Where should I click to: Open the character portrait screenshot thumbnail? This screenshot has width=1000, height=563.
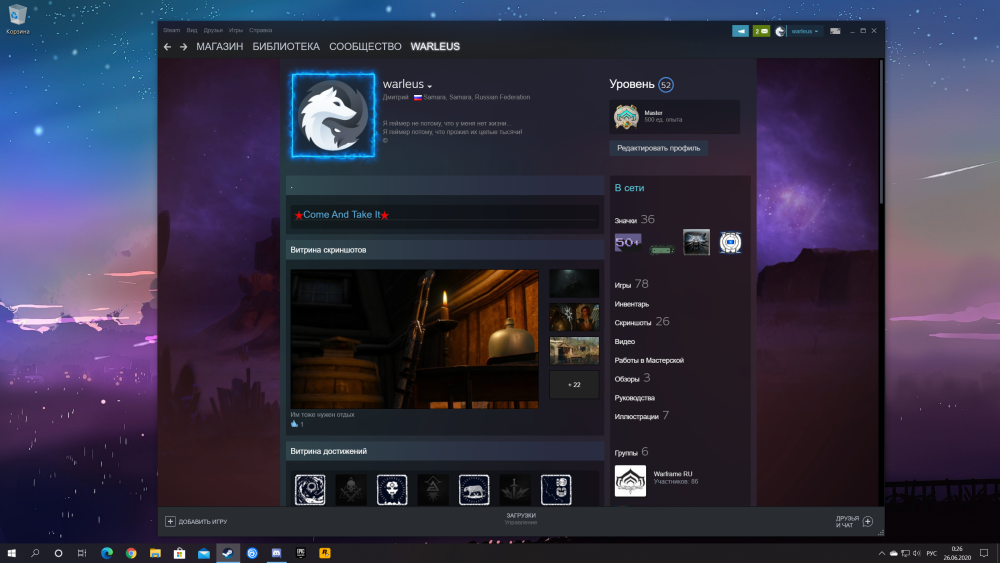pos(574,317)
